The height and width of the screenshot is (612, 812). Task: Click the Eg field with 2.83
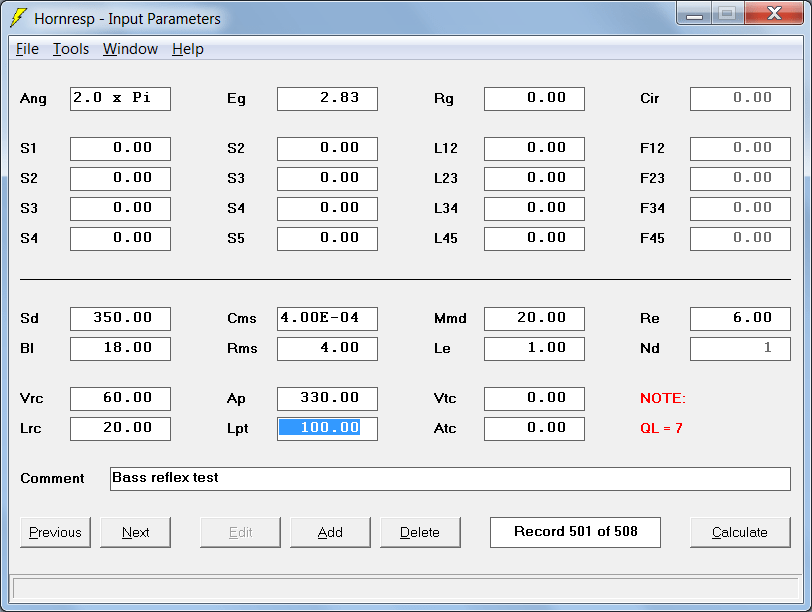pos(327,99)
